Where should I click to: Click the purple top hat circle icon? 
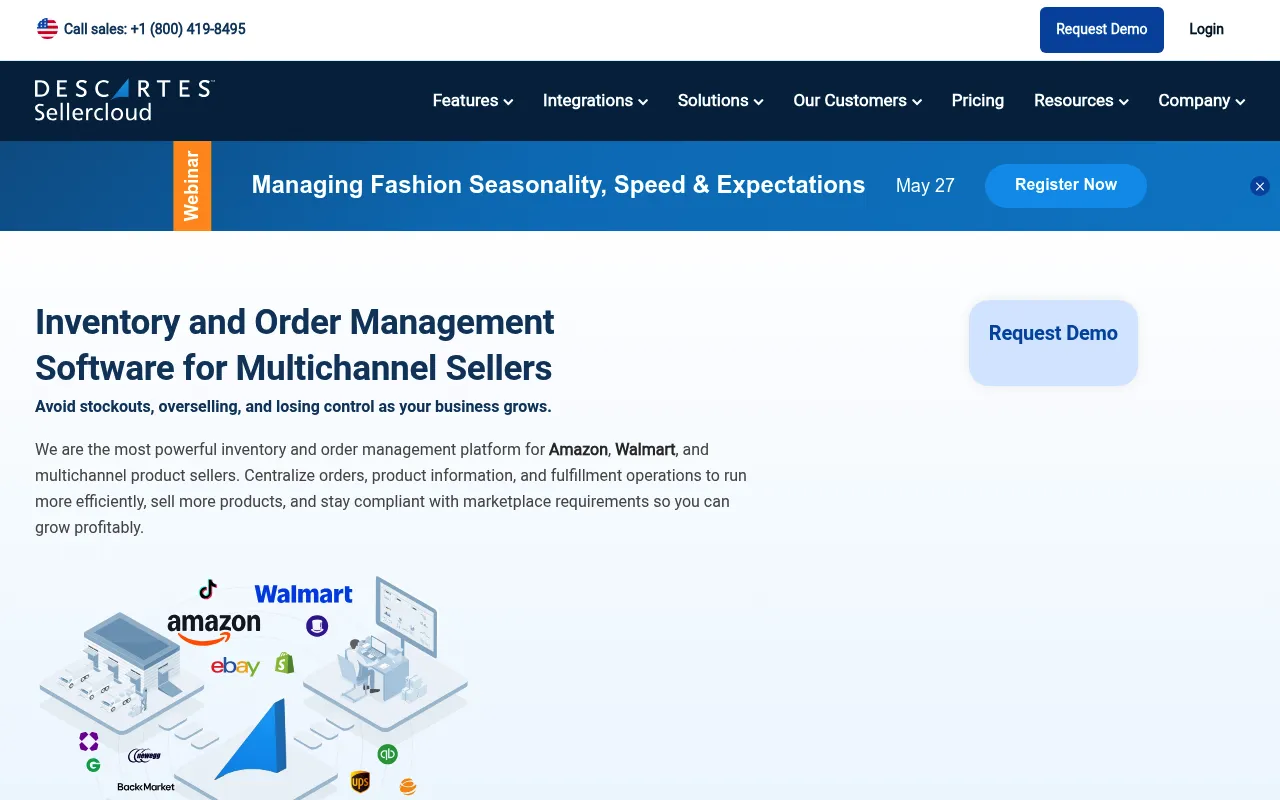point(317,626)
